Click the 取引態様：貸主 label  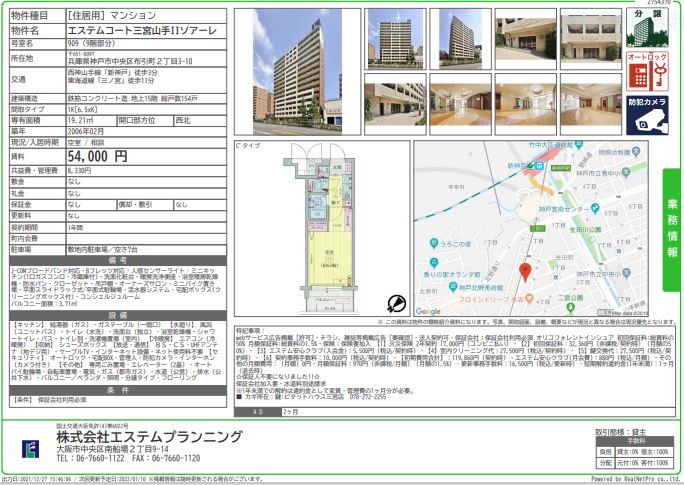621,432
